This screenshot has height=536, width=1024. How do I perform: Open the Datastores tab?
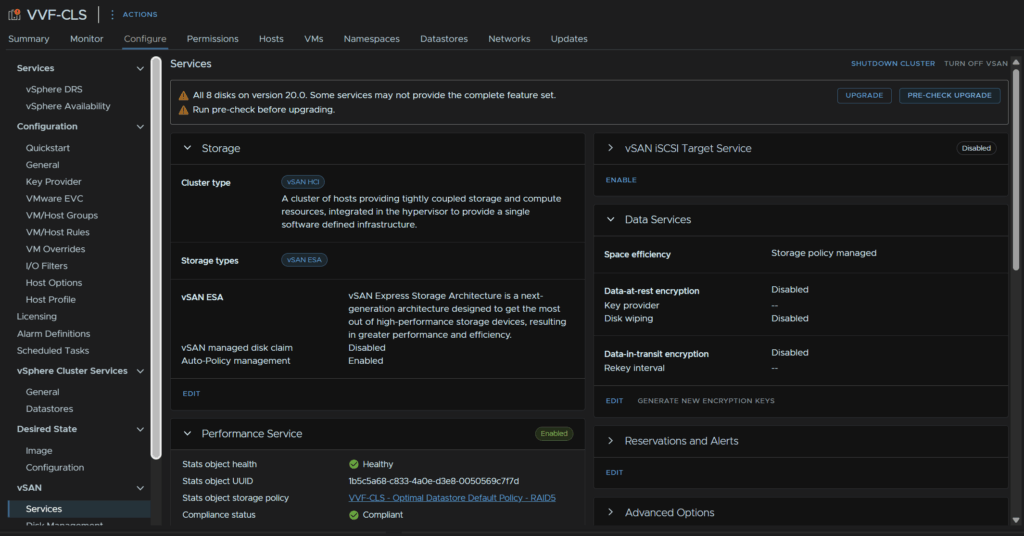(444, 39)
